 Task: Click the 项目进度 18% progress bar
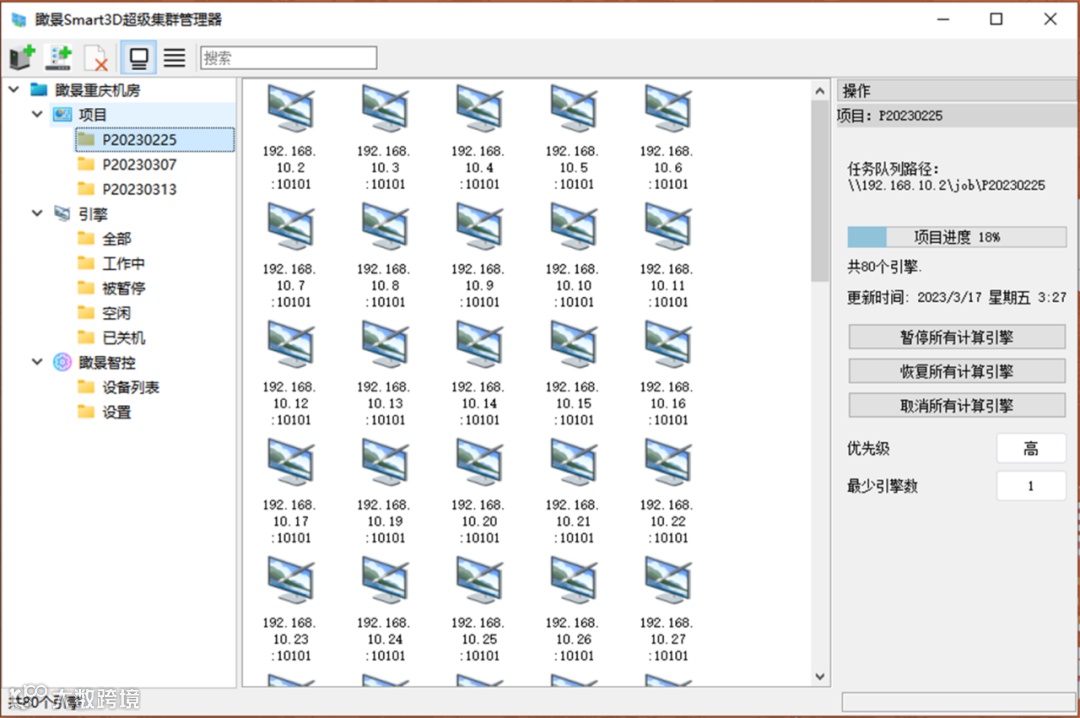957,237
